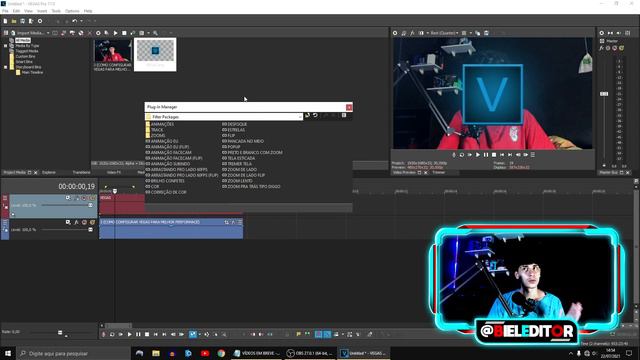Click the Open folder icon in the main toolbar
Screen dimensions: 640x360
pos(14,21)
